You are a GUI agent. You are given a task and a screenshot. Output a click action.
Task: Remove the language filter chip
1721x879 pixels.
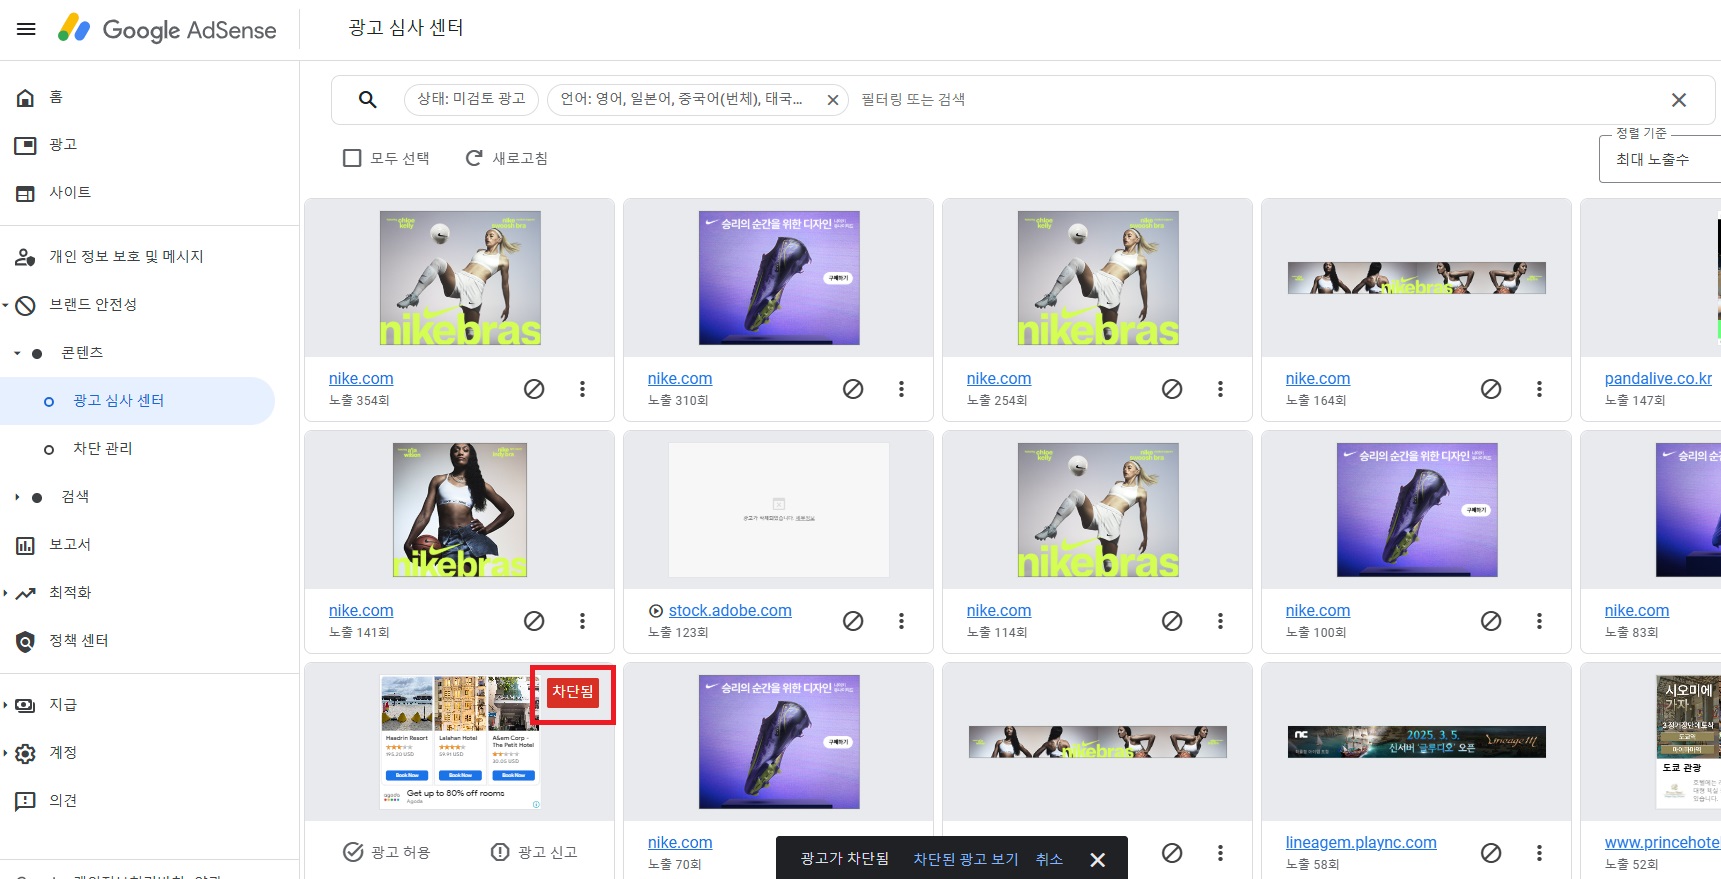pos(832,100)
